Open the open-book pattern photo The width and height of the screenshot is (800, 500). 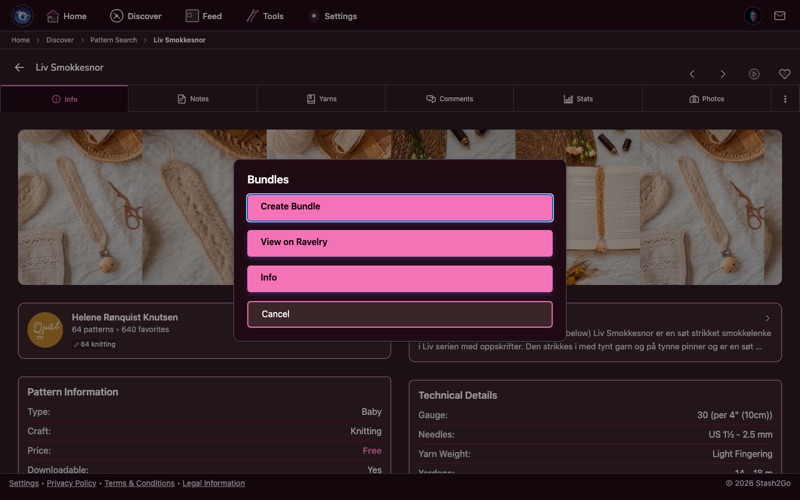(603, 207)
